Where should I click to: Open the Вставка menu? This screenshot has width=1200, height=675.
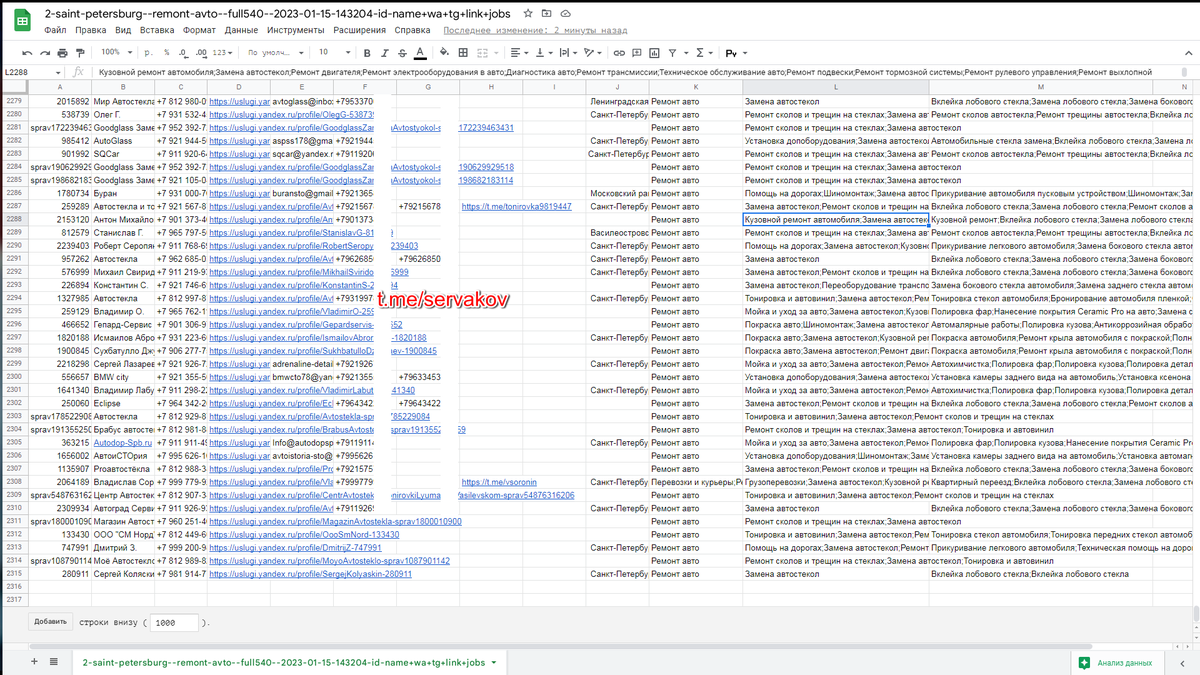[x=156, y=30]
